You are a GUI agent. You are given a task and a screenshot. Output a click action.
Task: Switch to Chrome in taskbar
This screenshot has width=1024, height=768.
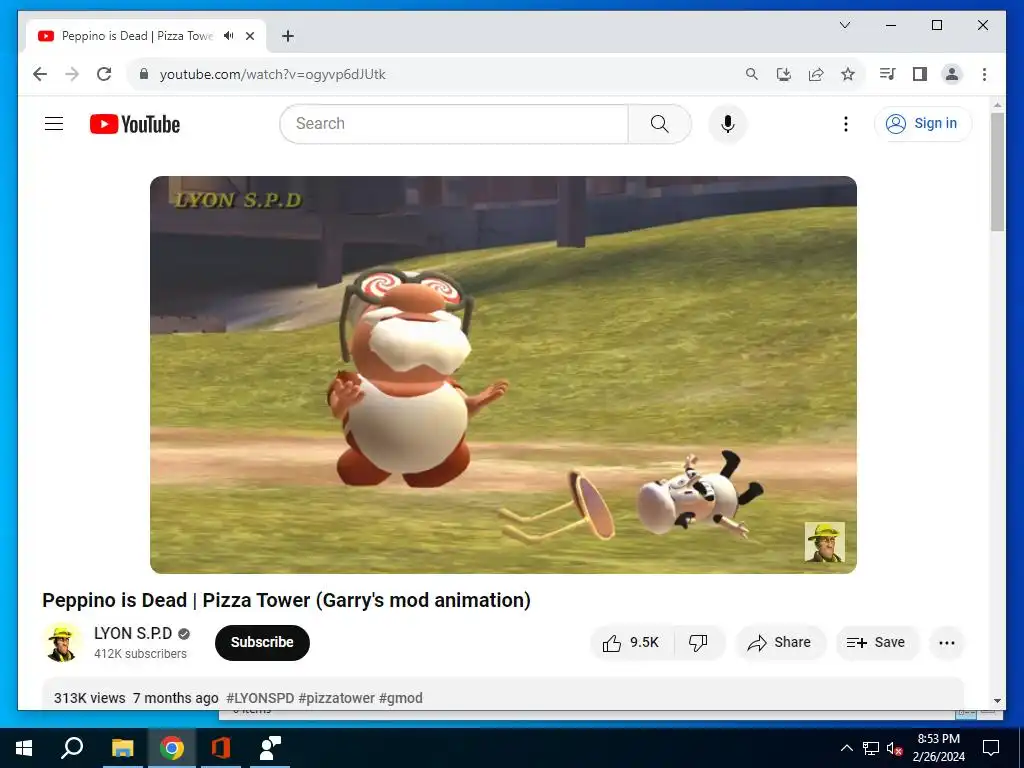pyautogui.click(x=172, y=748)
